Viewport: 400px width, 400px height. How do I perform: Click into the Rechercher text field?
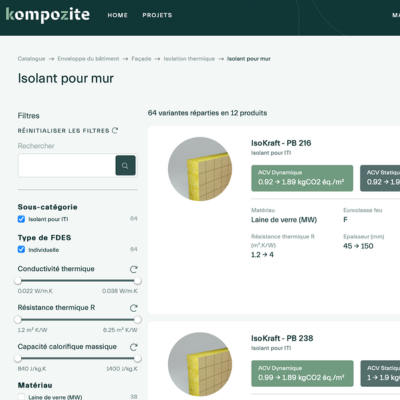pyautogui.click(x=67, y=165)
